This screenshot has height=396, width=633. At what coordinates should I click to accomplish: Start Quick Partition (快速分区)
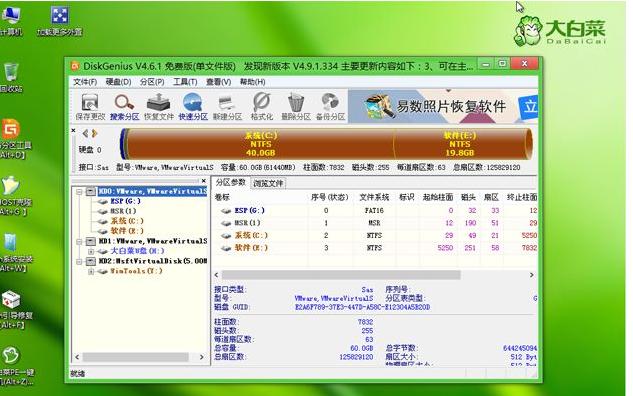point(193,107)
